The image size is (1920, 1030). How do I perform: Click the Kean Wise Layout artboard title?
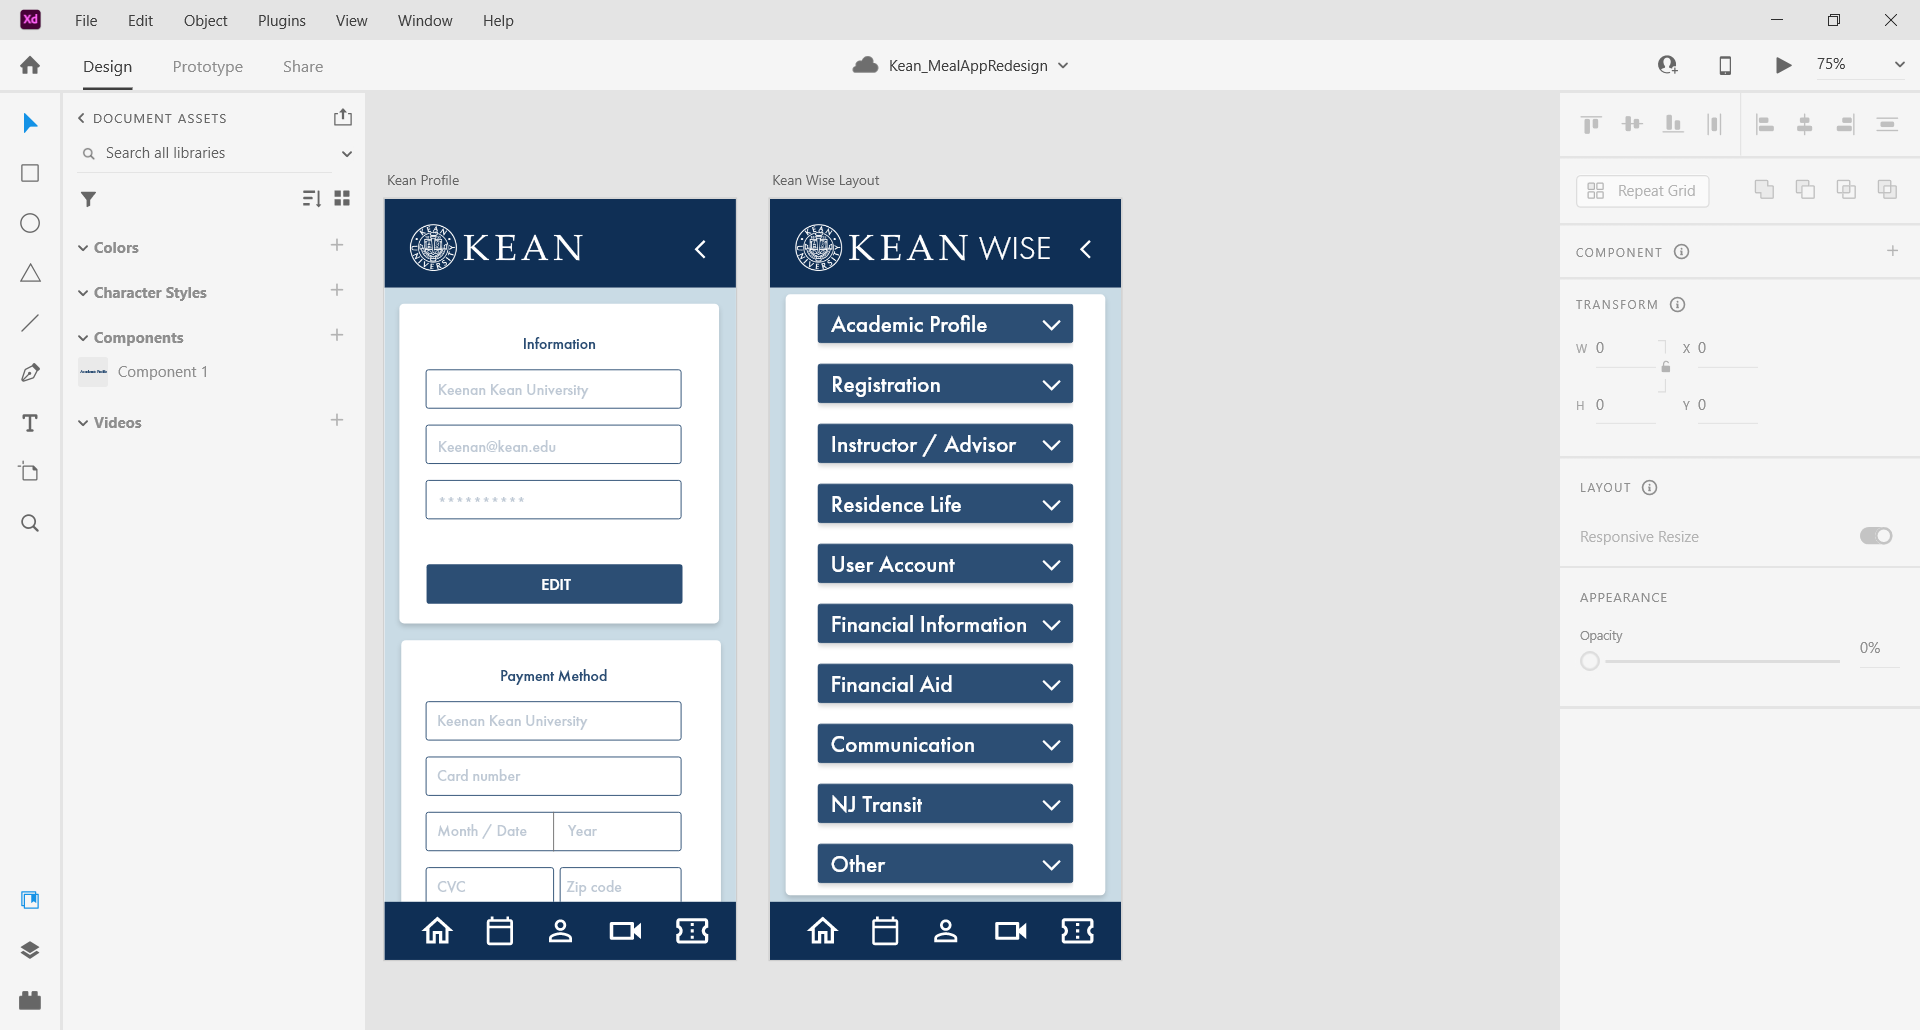coord(825,180)
